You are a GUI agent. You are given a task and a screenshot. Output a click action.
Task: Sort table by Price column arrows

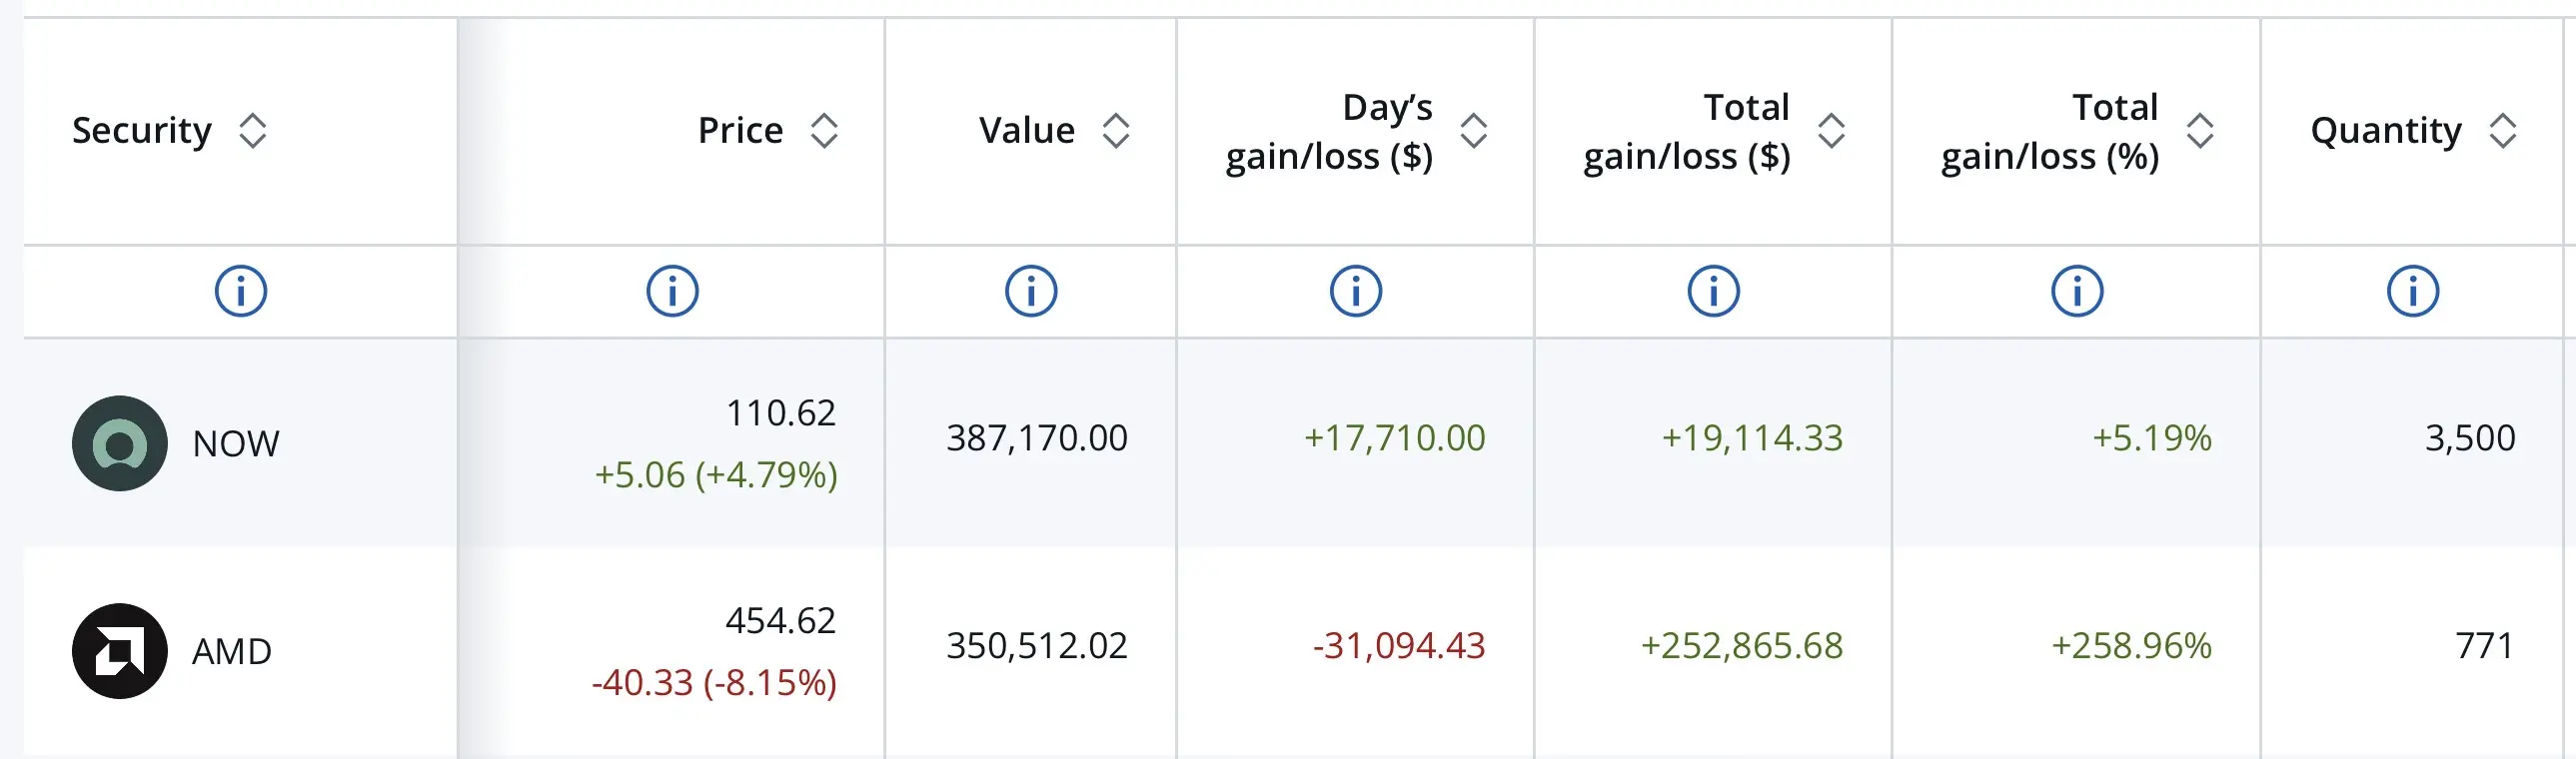(824, 130)
